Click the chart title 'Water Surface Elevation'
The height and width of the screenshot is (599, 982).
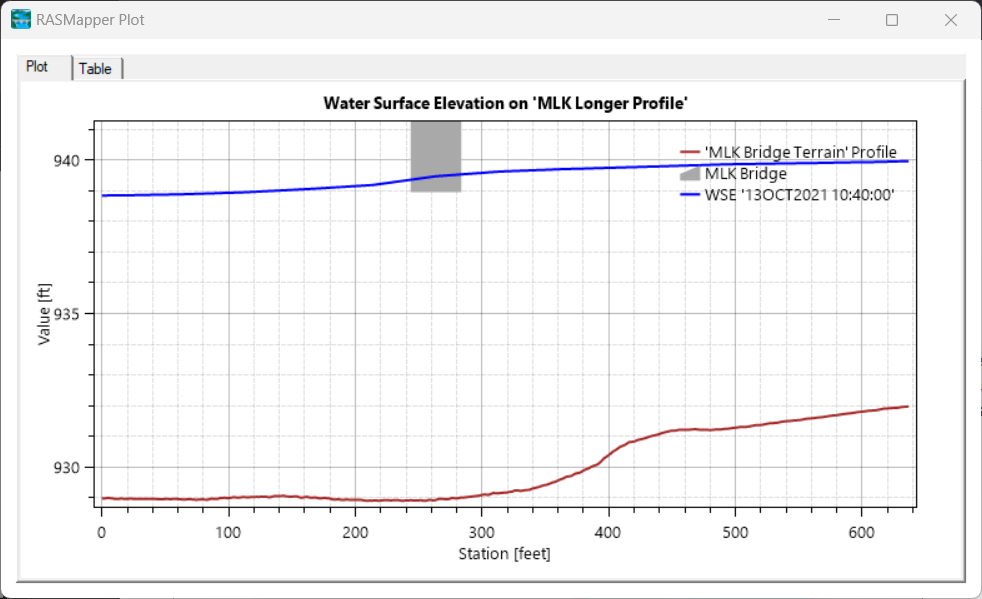tap(505, 103)
